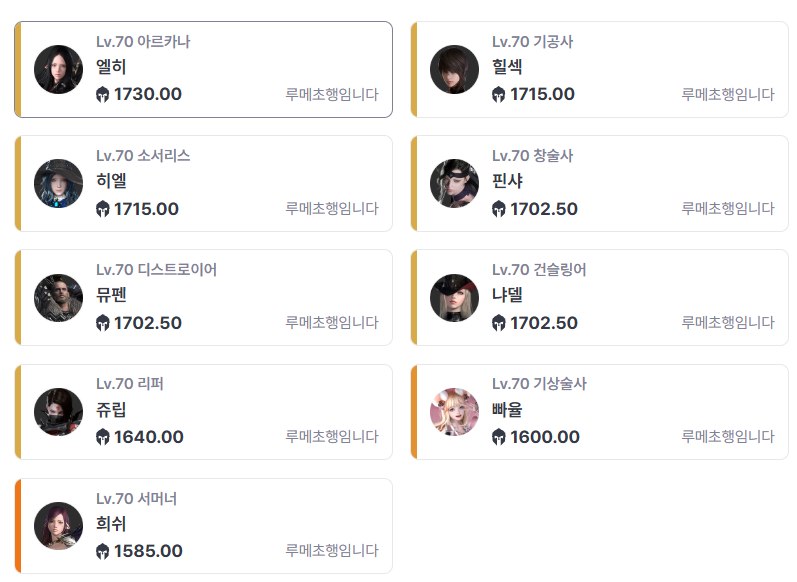Click 루메초행임니다 text in 빠율 card
The width and height of the screenshot is (797, 582).
728,436
